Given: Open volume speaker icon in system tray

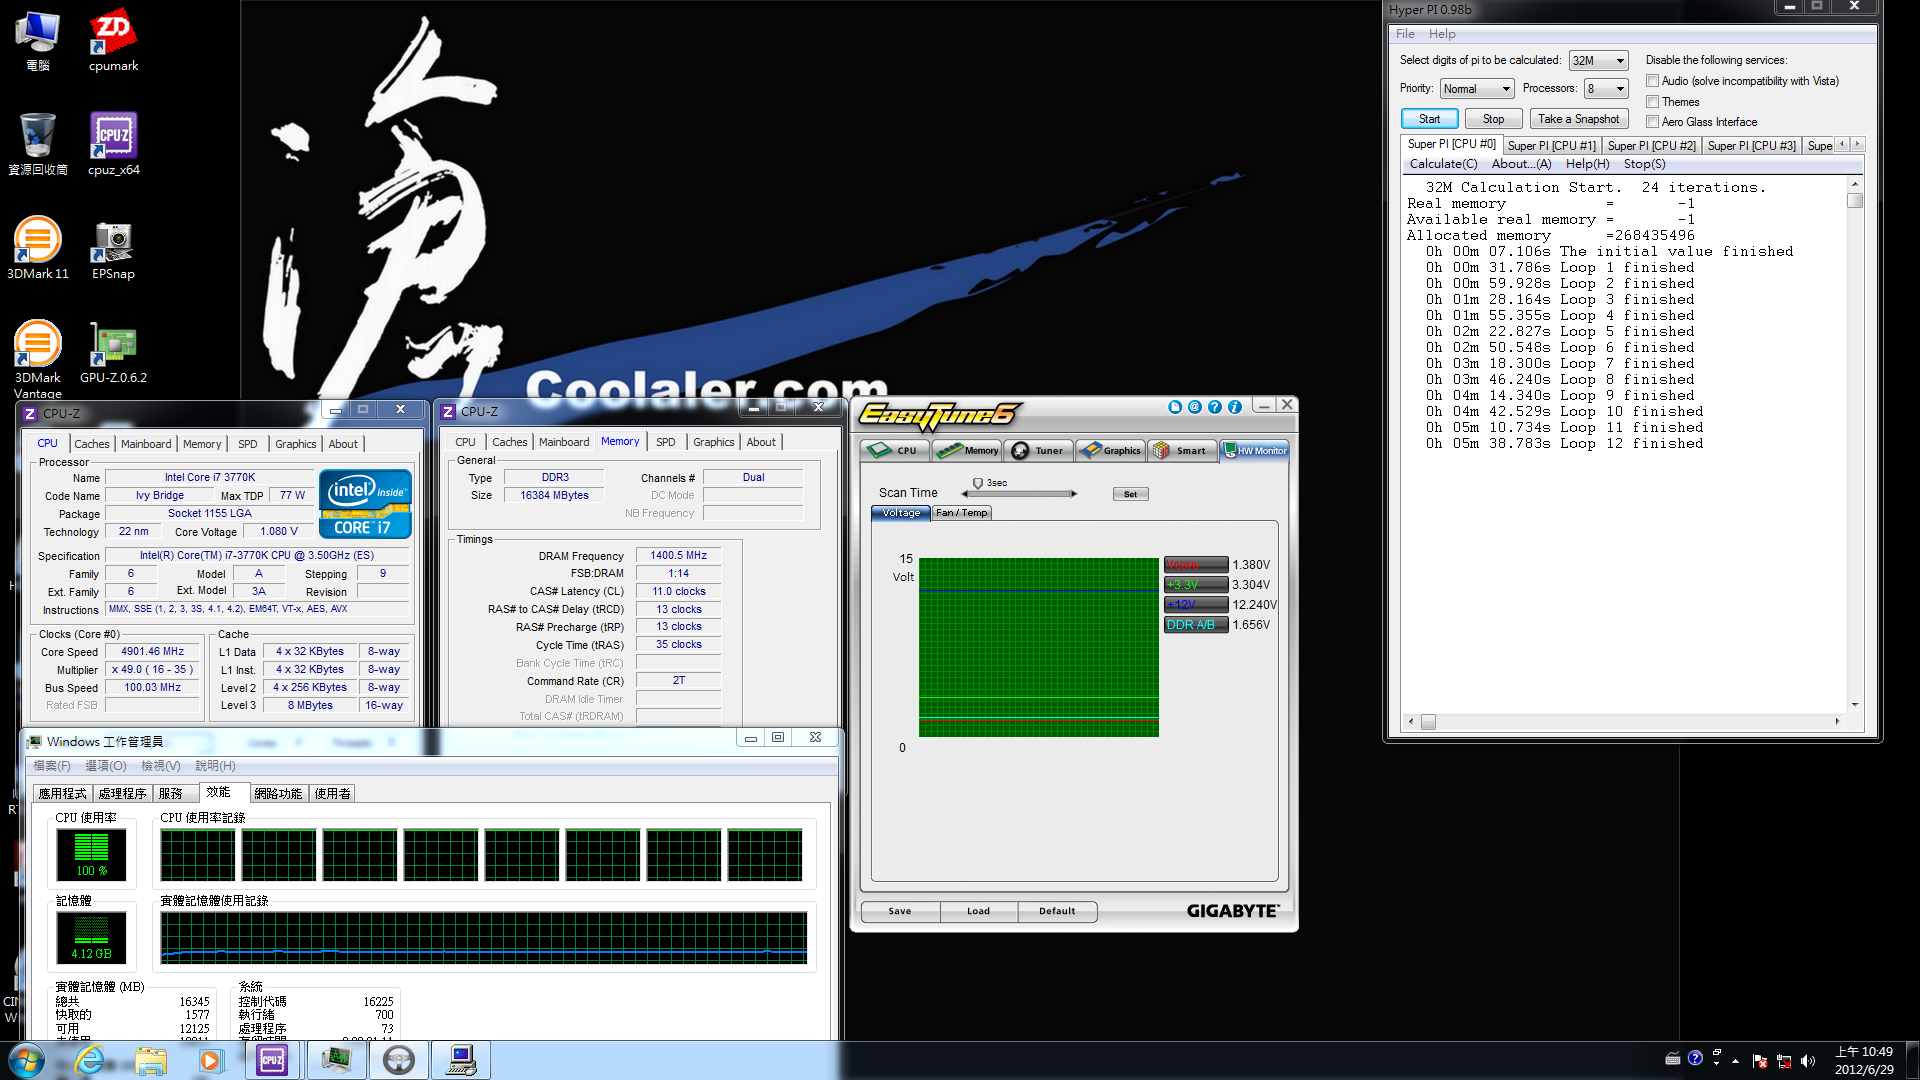Looking at the screenshot, I should pos(1808,1061).
